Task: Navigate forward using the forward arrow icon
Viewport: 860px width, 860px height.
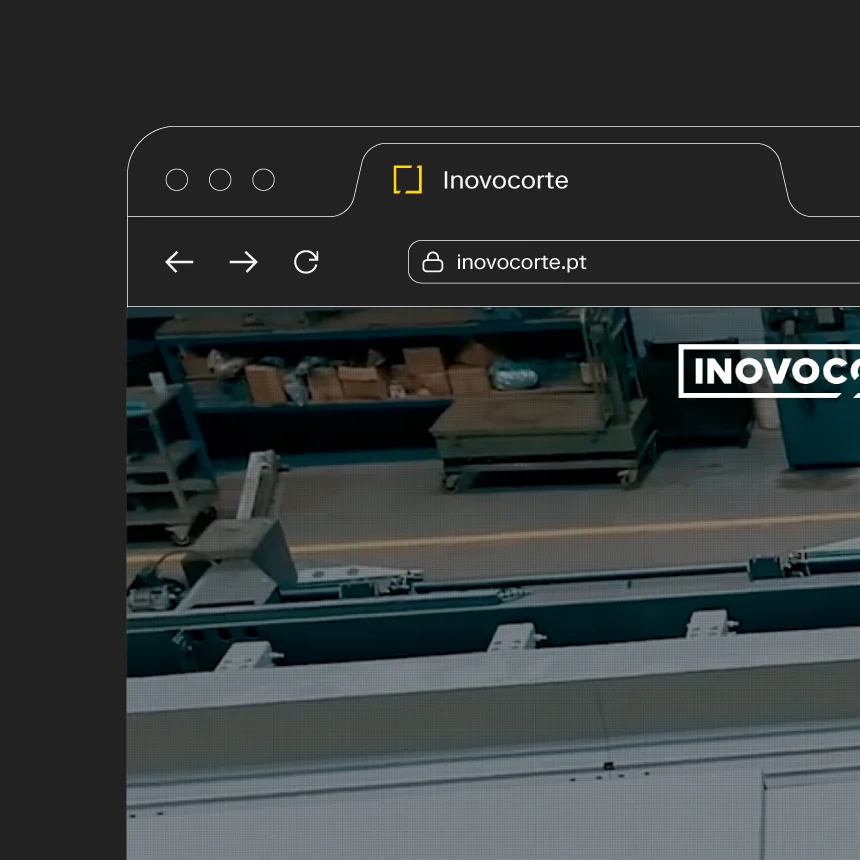Action: point(243,262)
